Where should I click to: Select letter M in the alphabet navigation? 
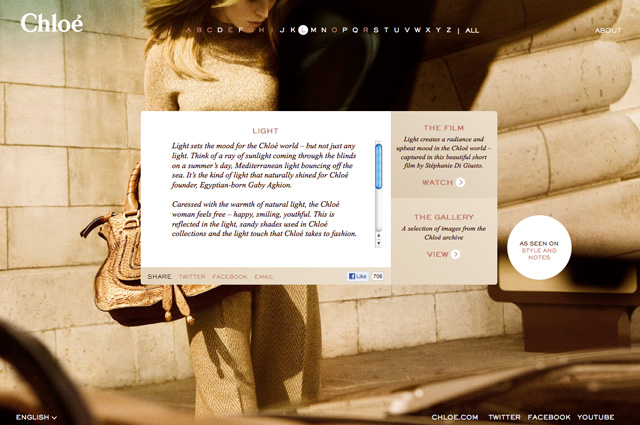pyautogui.click(x=313, y=30)
